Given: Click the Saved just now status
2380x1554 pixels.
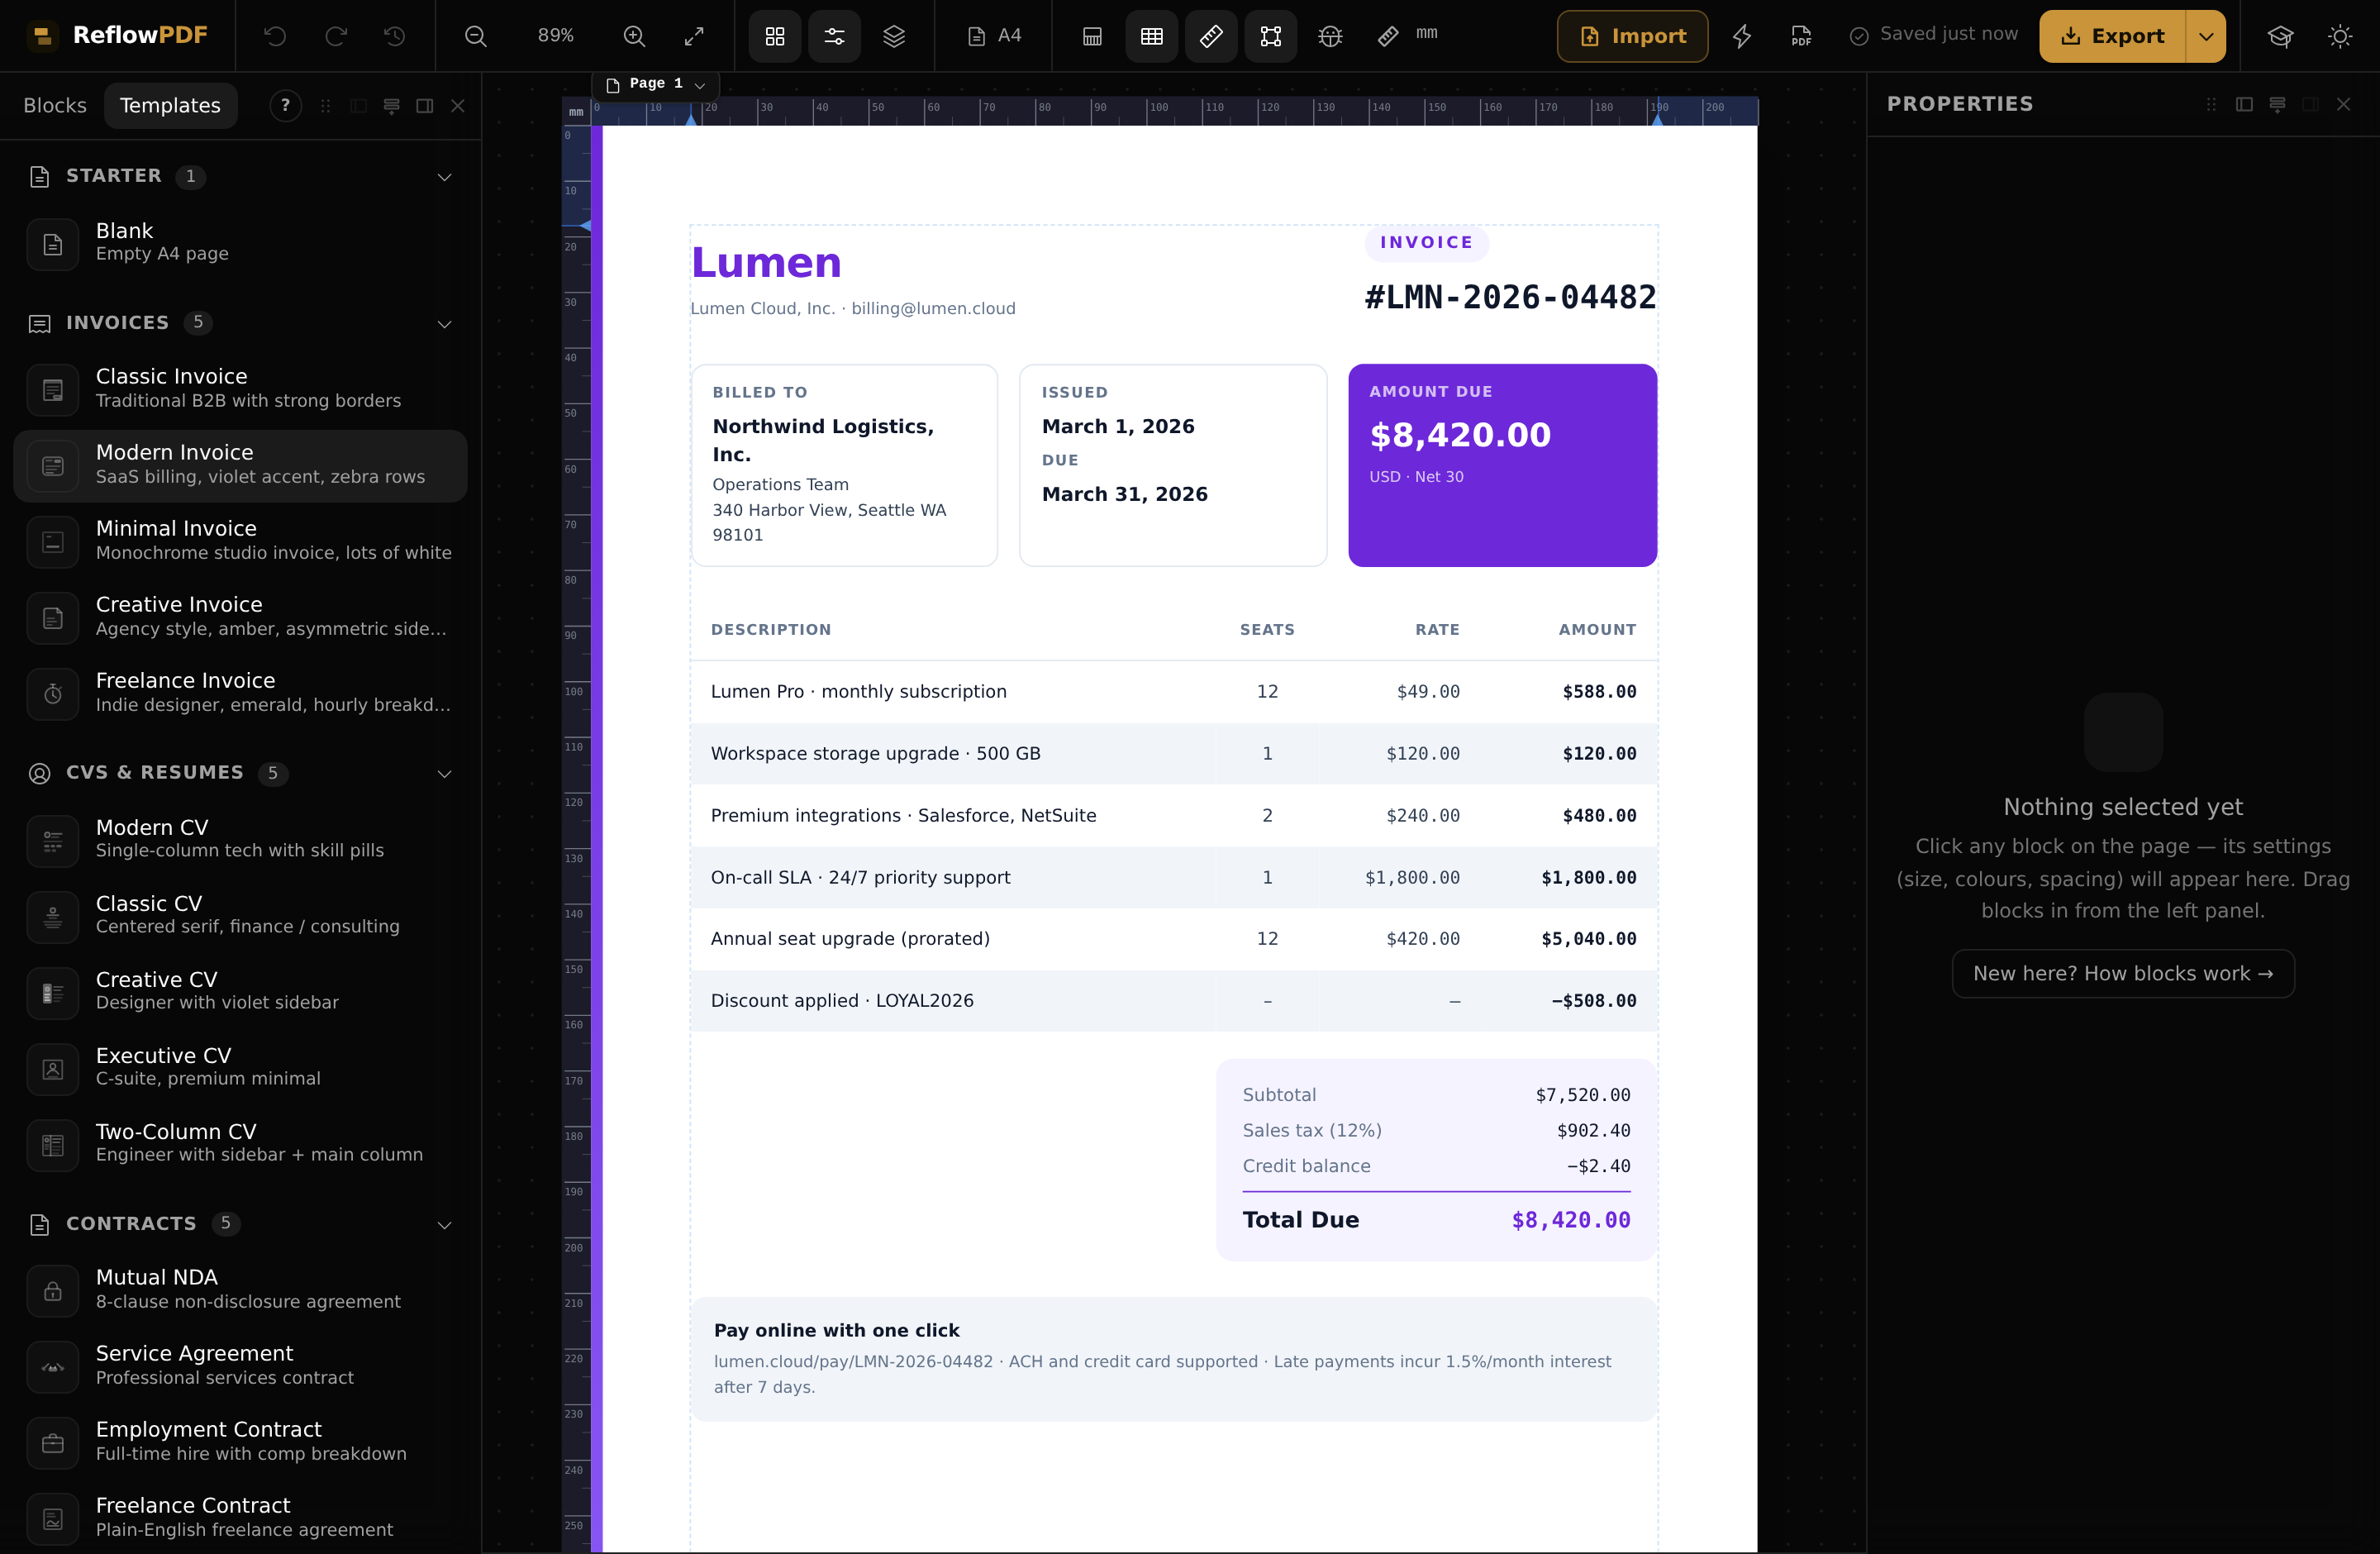Looking at the screenshot, I should (1933, 35).
